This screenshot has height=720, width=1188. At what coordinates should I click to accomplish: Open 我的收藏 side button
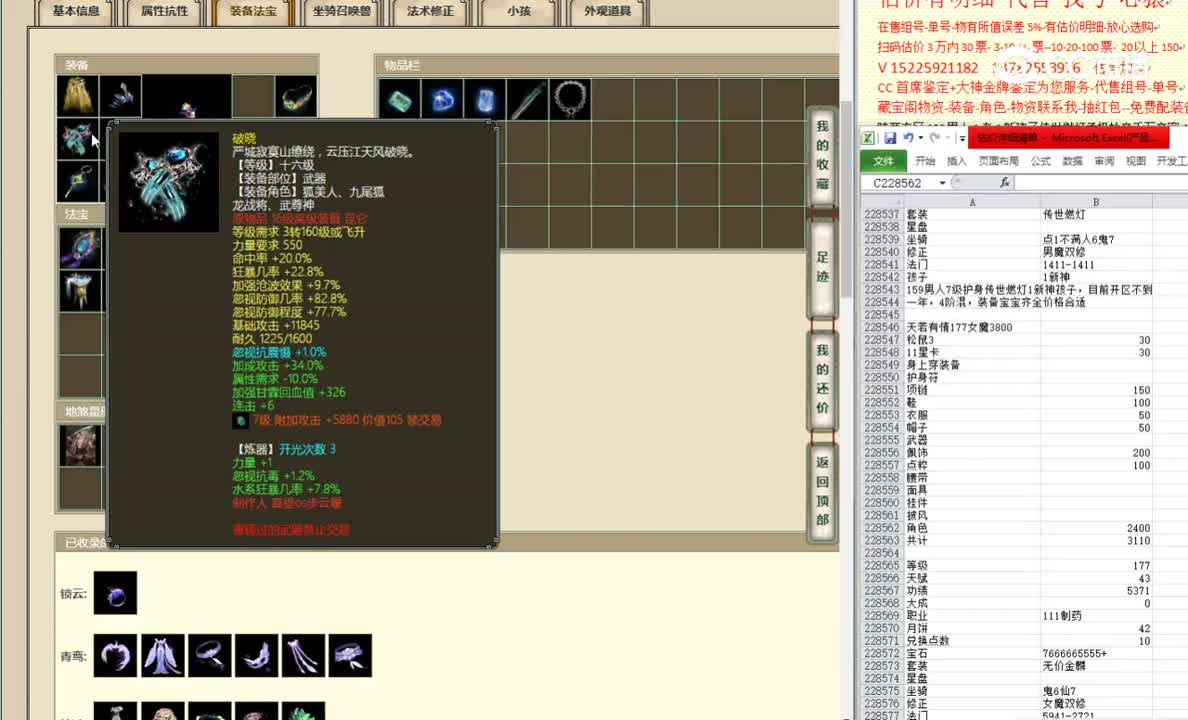[x=823, y=155]
